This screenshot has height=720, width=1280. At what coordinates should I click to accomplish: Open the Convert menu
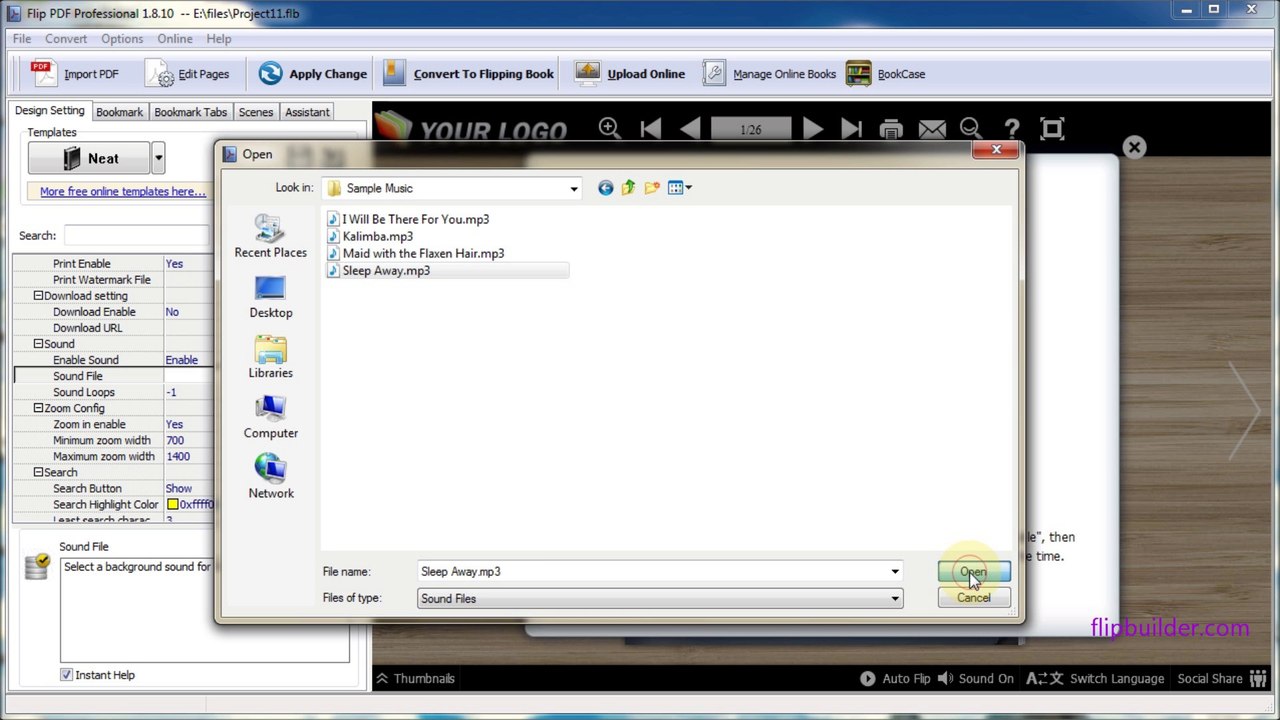[x=66, y=39]
